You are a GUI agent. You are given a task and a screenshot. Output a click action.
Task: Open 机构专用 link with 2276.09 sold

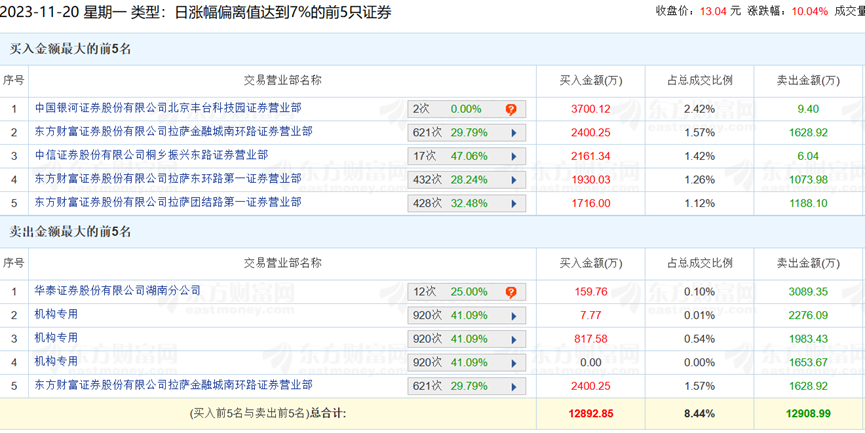tap(56, 314)
